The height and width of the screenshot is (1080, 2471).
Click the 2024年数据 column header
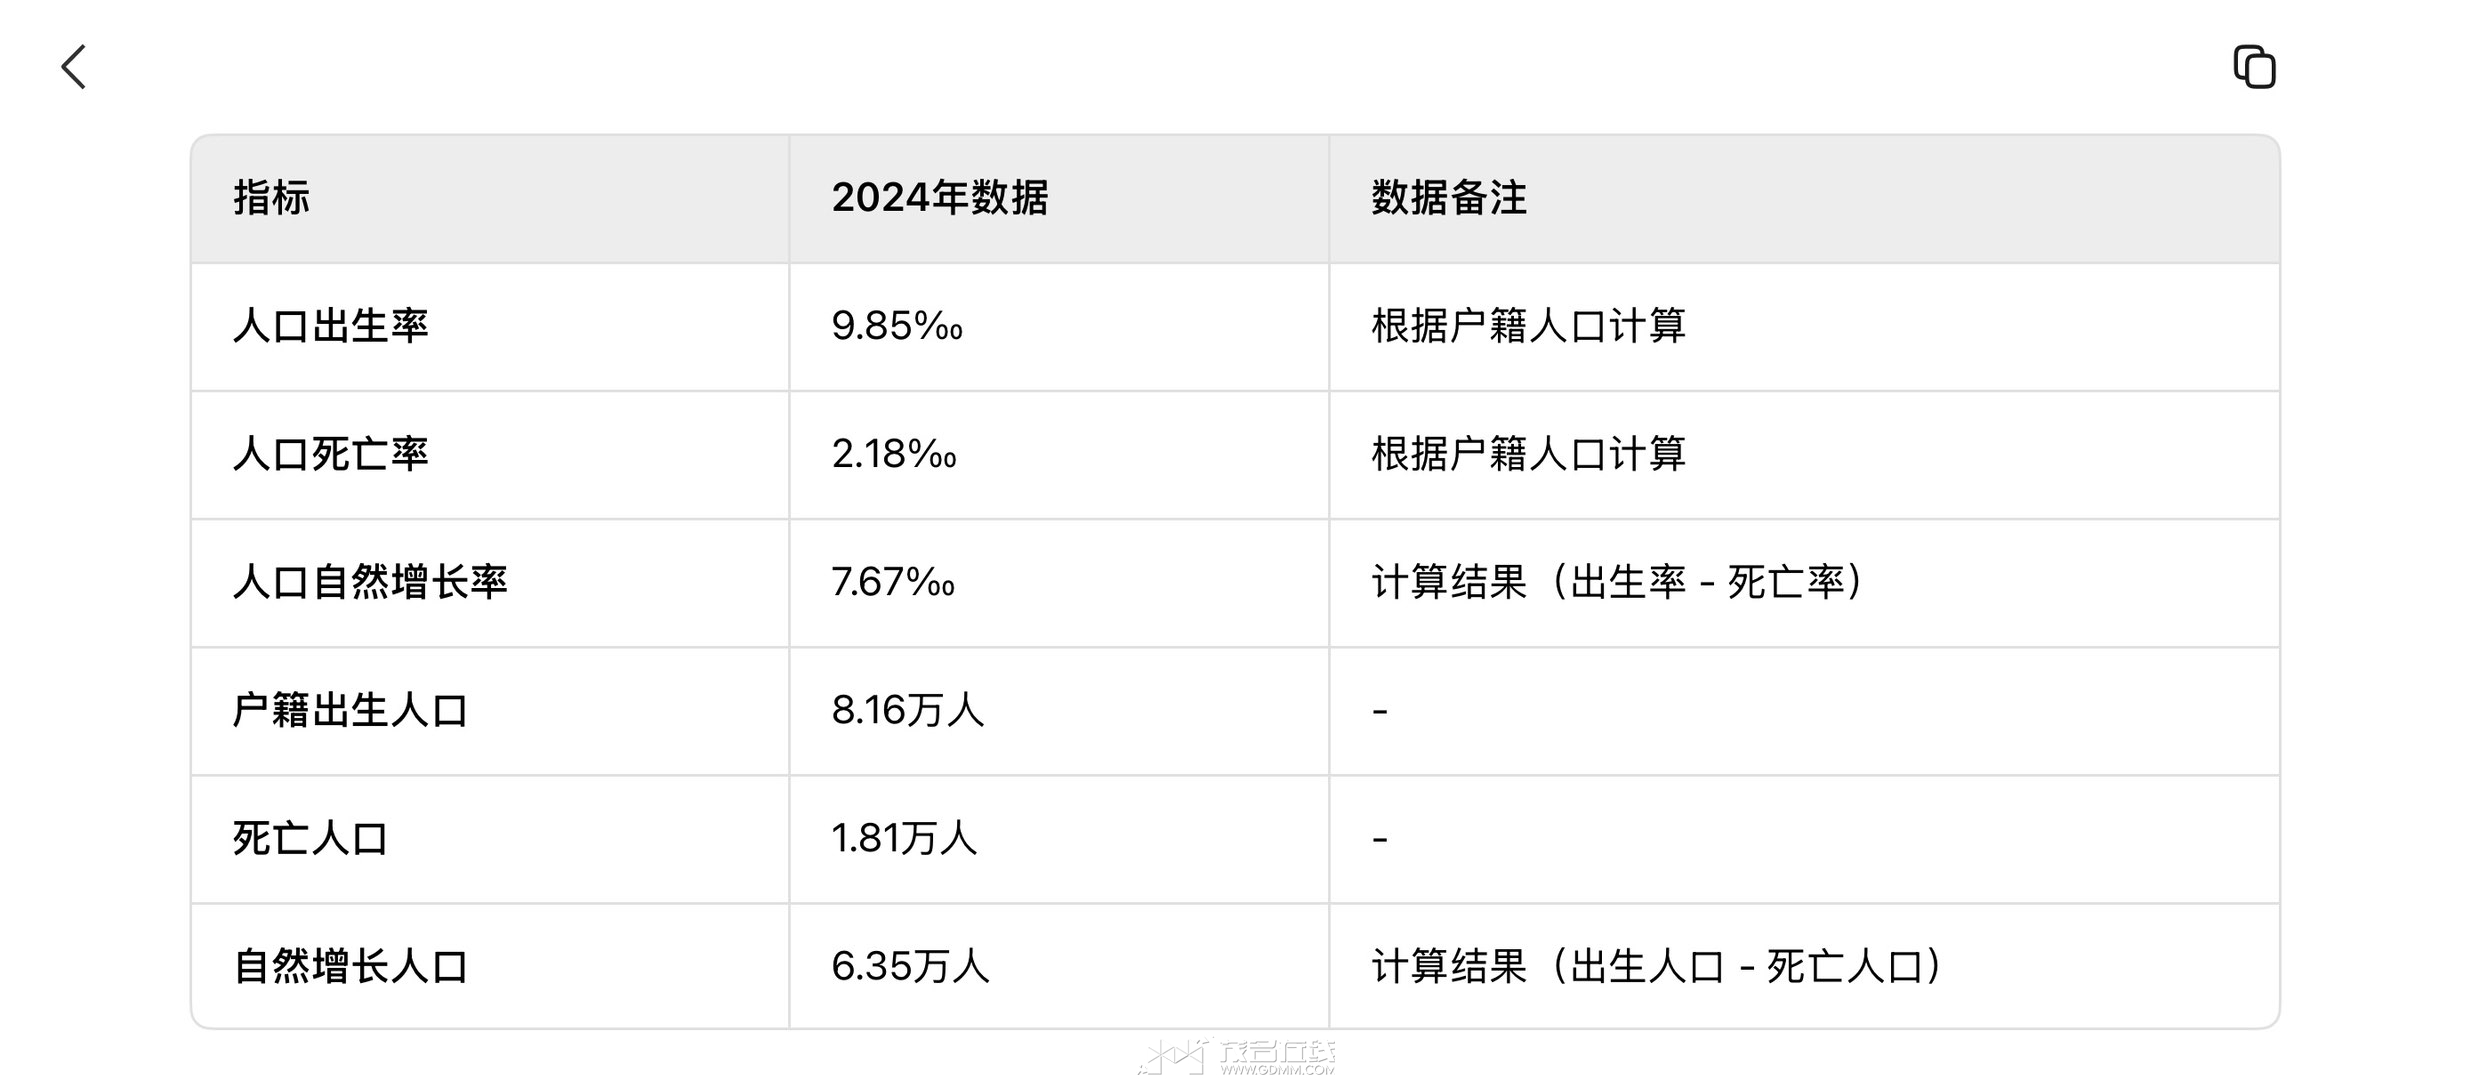939,198
